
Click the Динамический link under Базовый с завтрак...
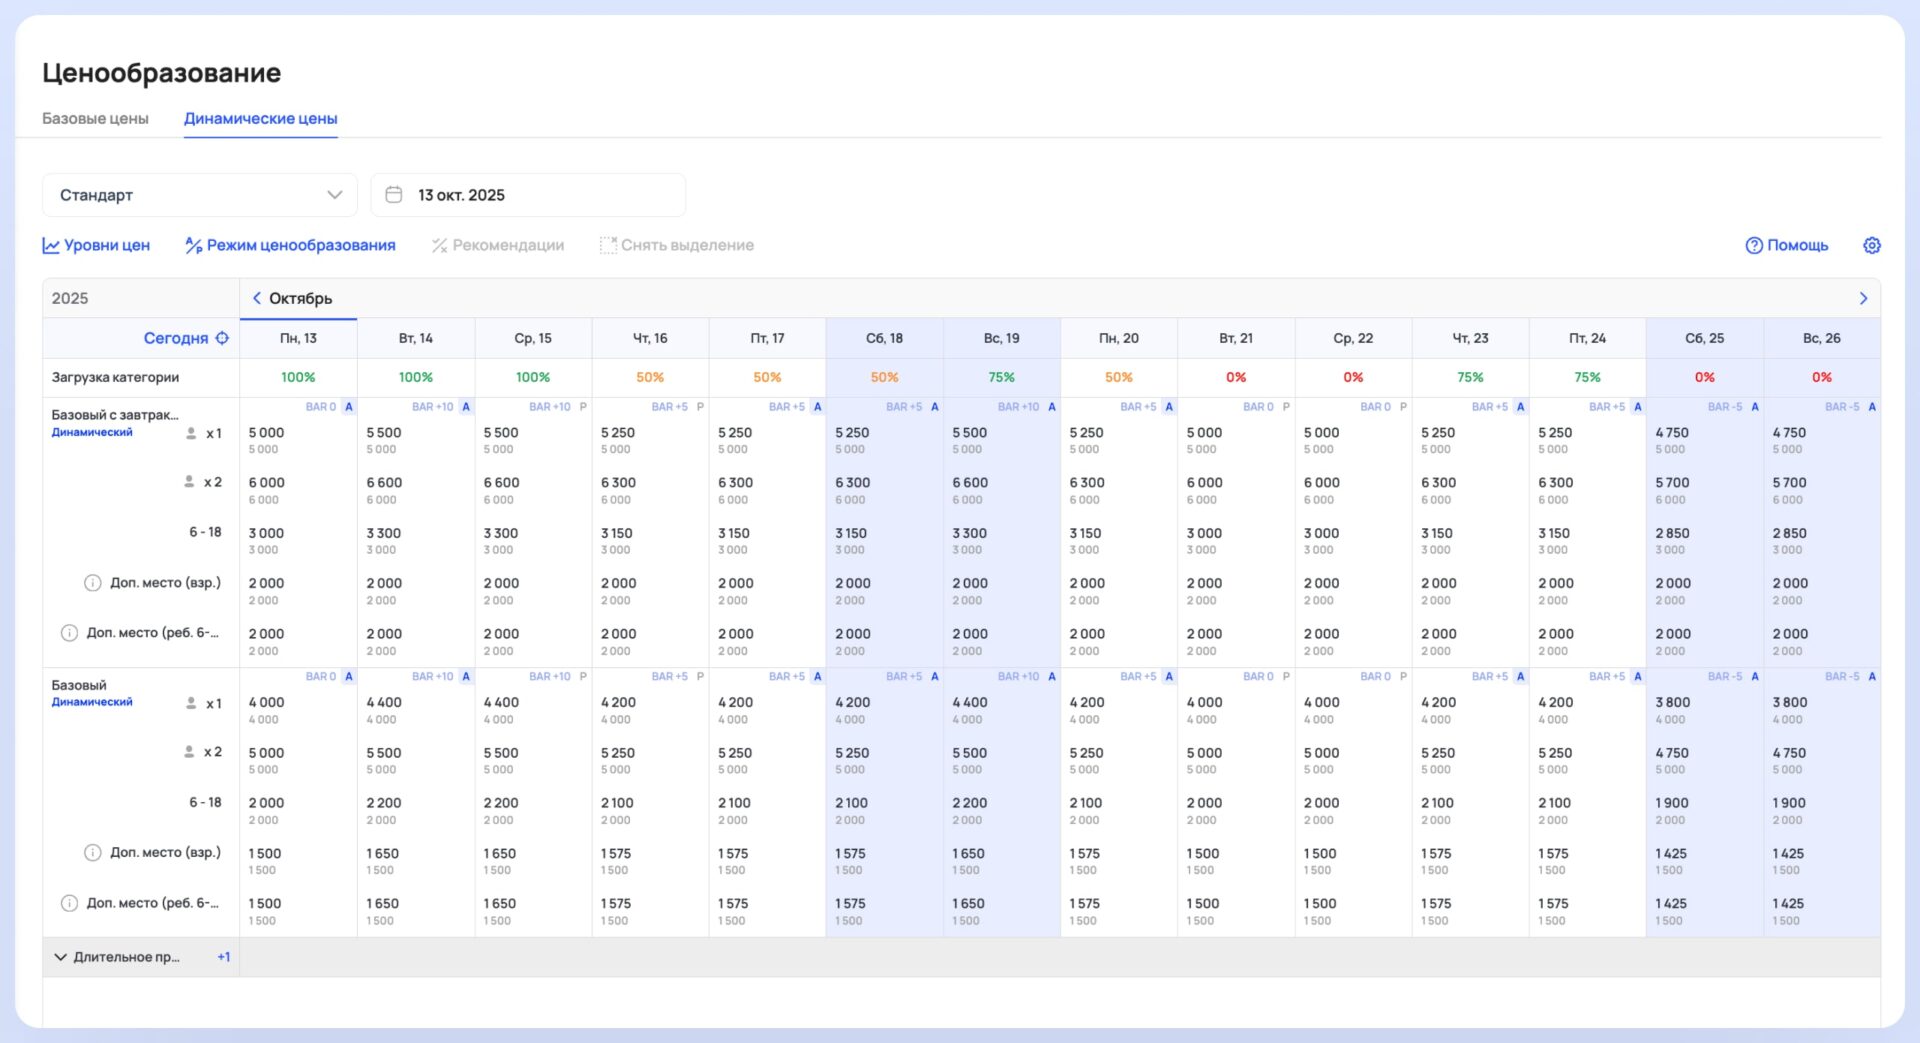coord(92,432)
